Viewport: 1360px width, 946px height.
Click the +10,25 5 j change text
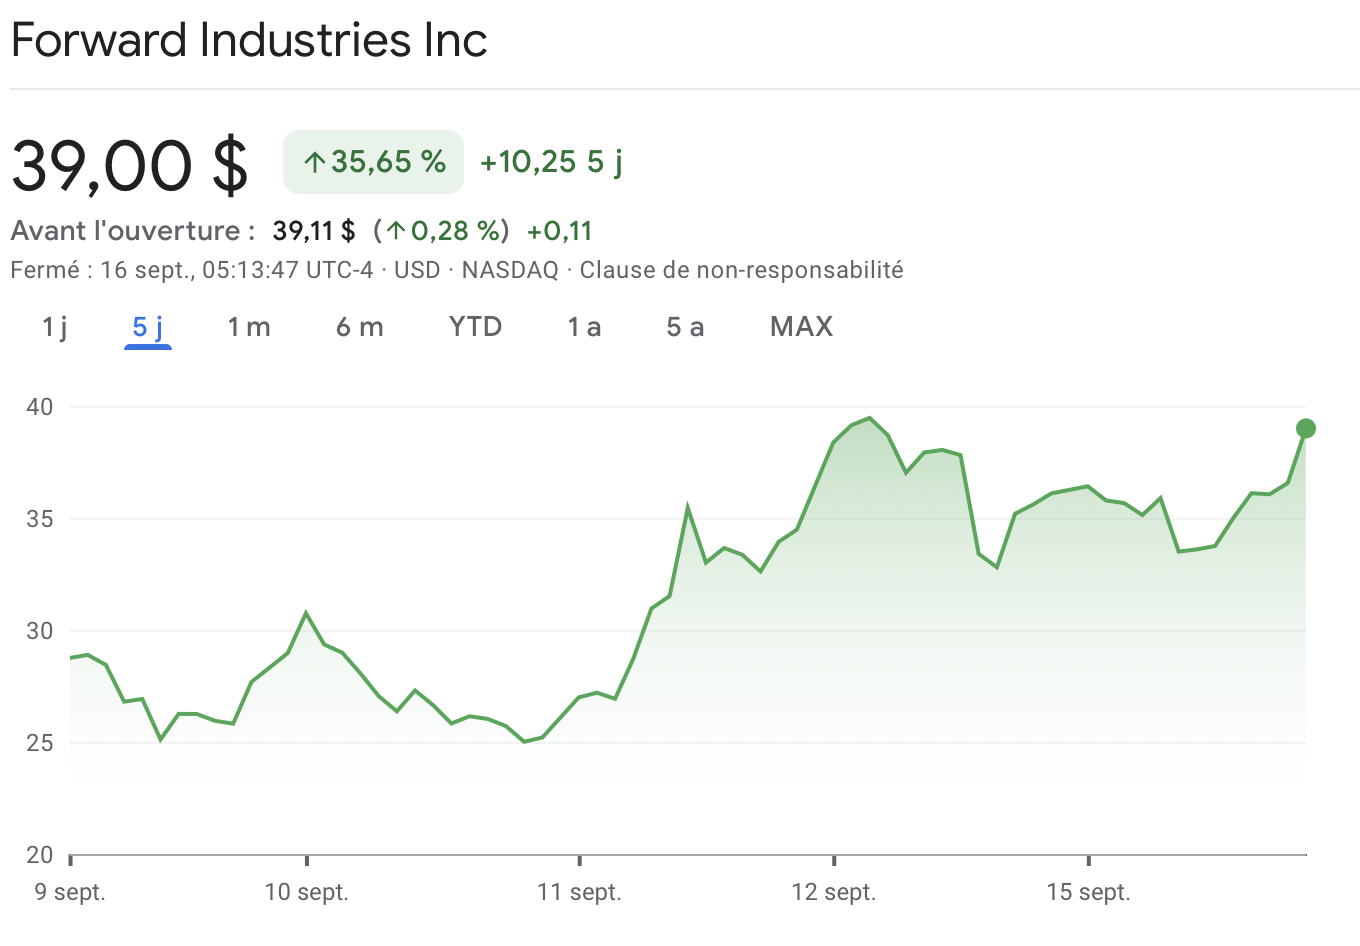coord(551,162)
